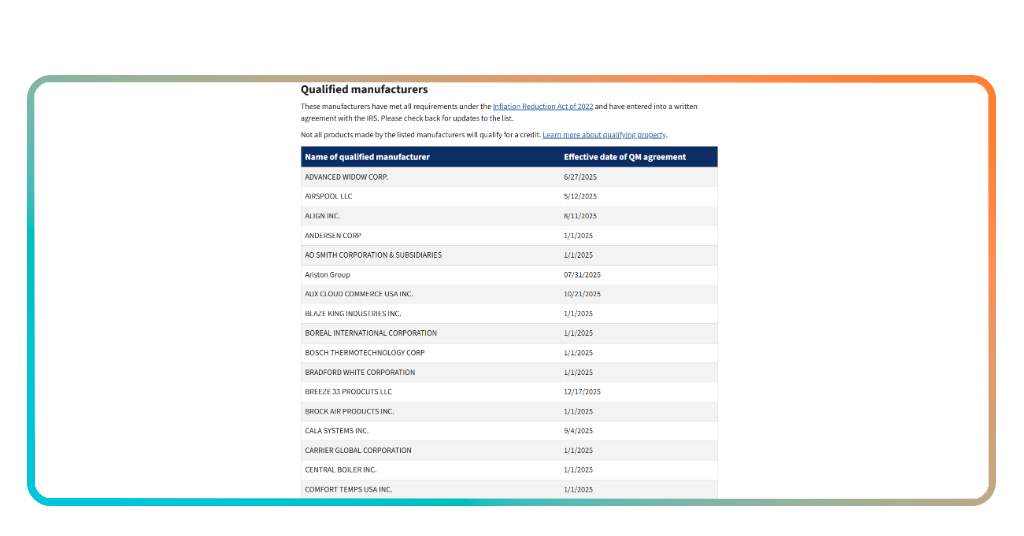
Task: Click the date in the CENTRAL BOILER row
Action: 578,470
